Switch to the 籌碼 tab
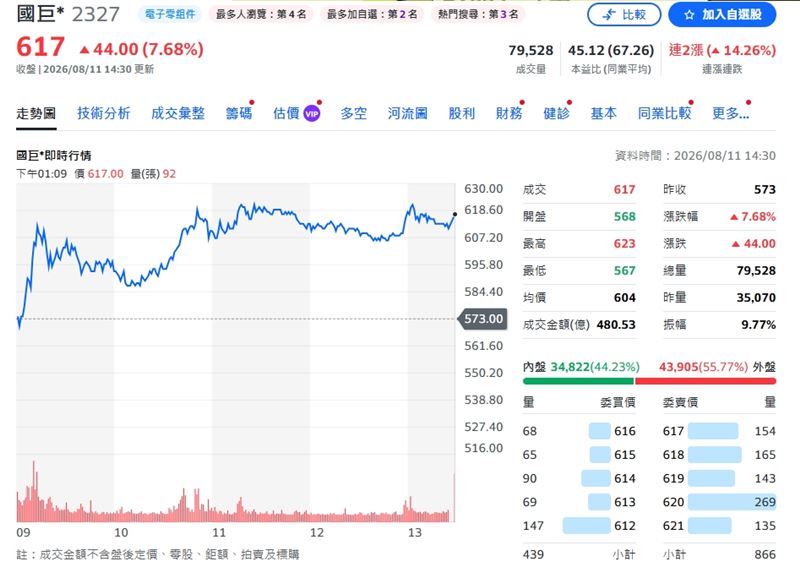800x572 pixels. click(239, 113)
